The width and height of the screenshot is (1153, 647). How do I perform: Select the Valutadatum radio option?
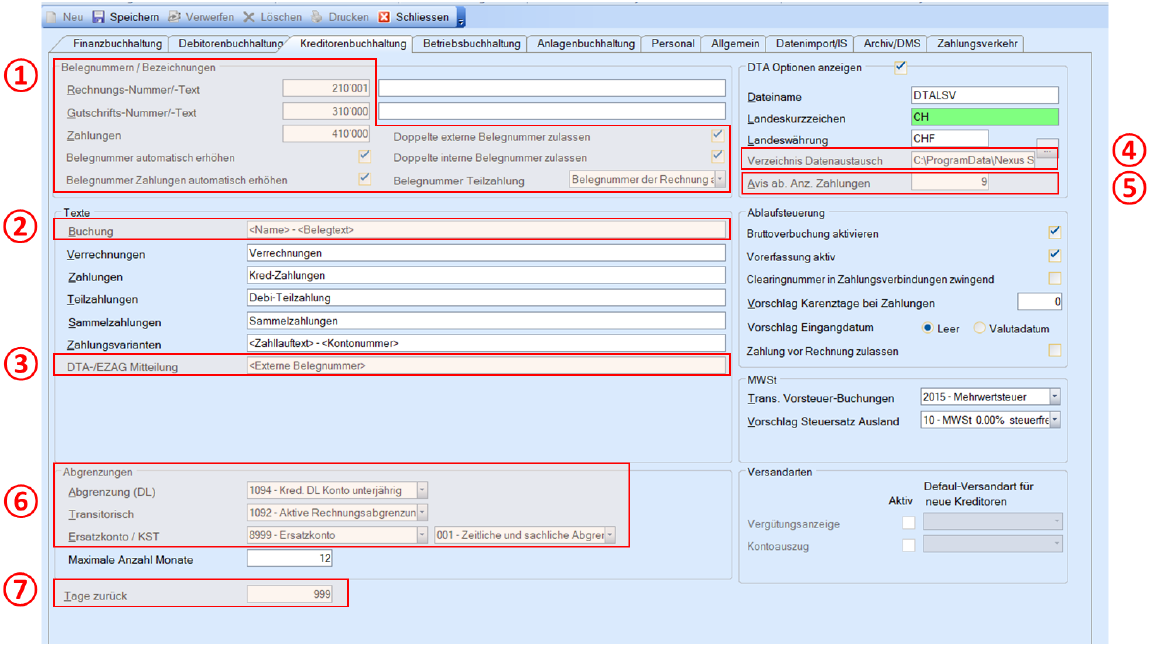979,328
